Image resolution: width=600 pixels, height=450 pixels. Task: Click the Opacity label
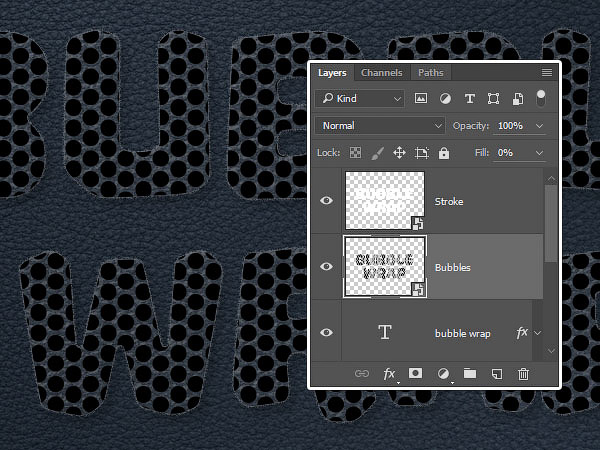pyautogui.click(x=471, y=126)
